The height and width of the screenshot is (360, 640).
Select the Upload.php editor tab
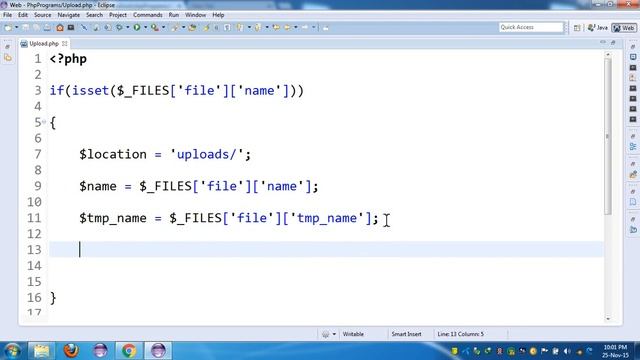pyautogui.click(x=44, y=43)
